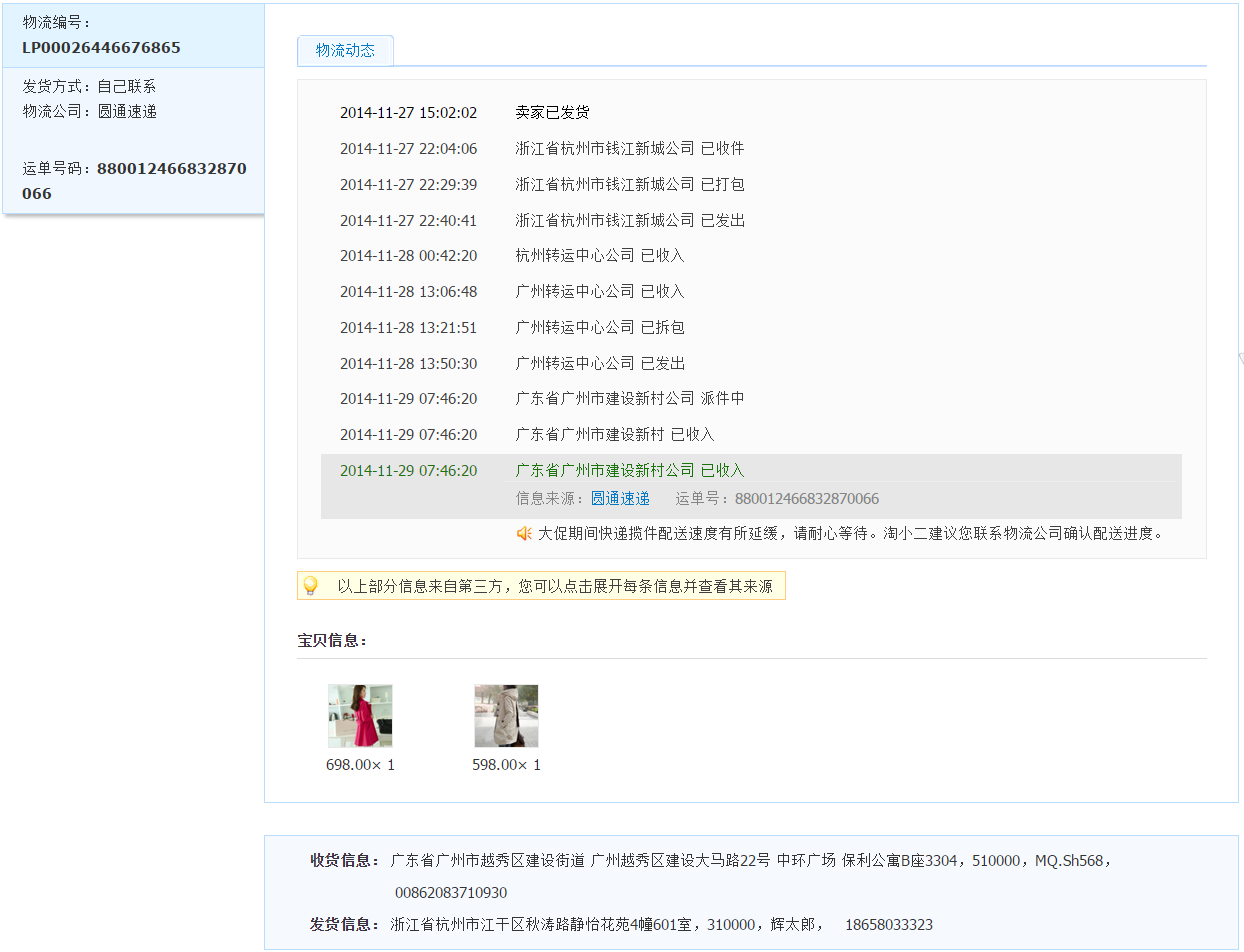Image resolution: width=1244 pixels, height=952 pixels.
Task: Click the 698.00× 1 price label
Action: click(360, 765)
